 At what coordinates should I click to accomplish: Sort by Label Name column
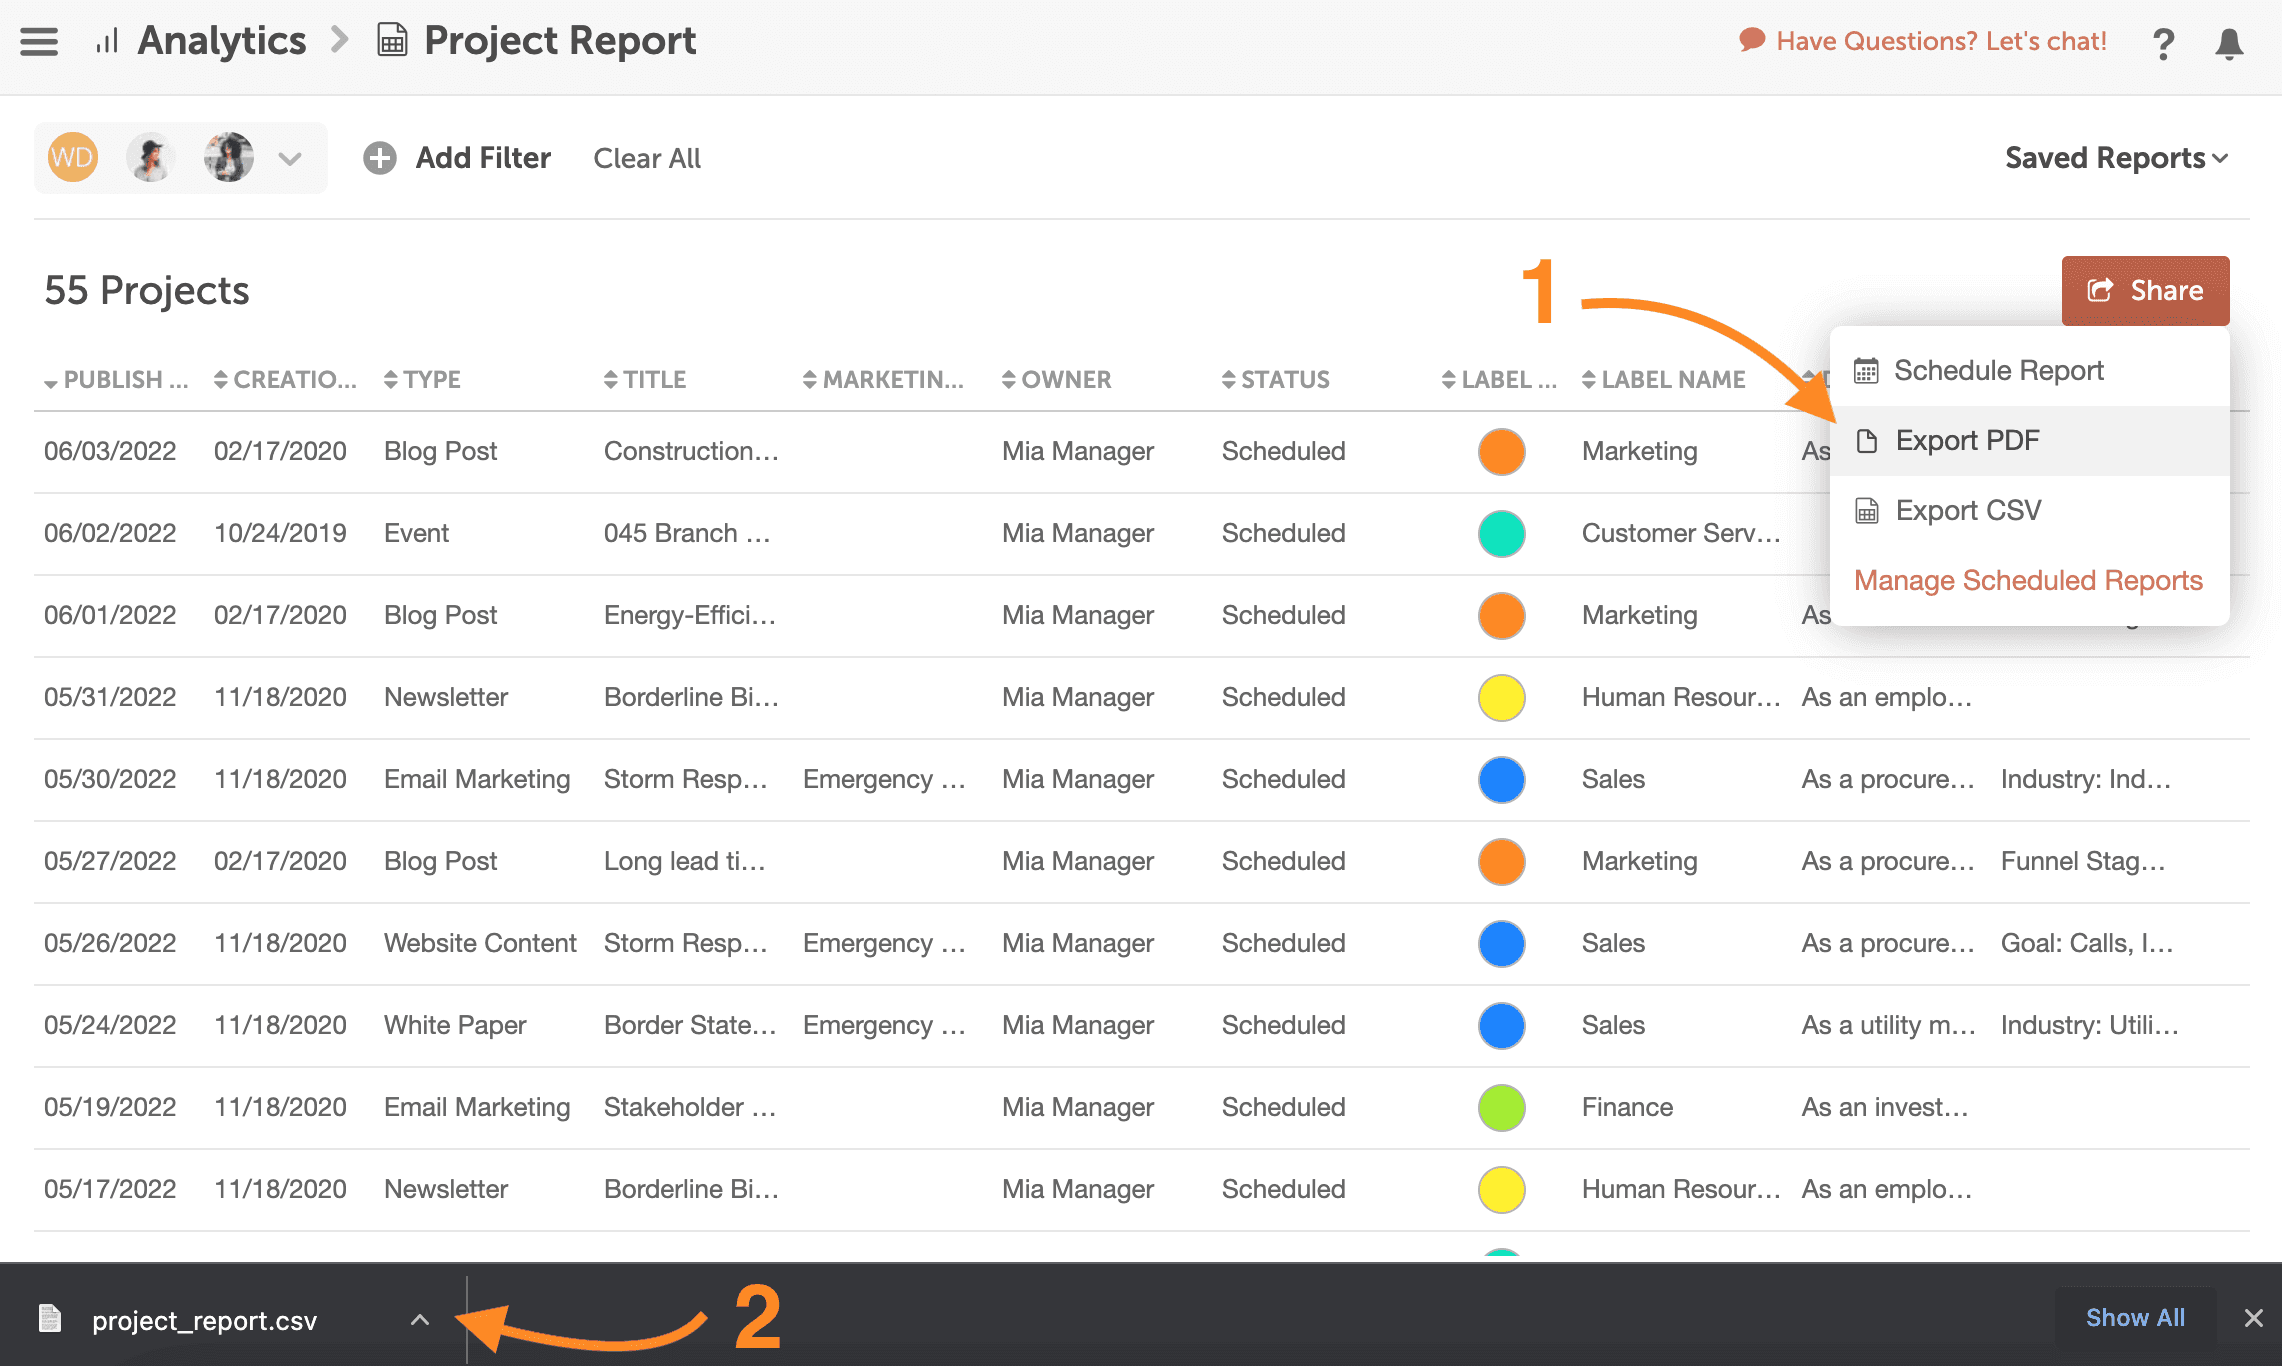coord(1664,380)
